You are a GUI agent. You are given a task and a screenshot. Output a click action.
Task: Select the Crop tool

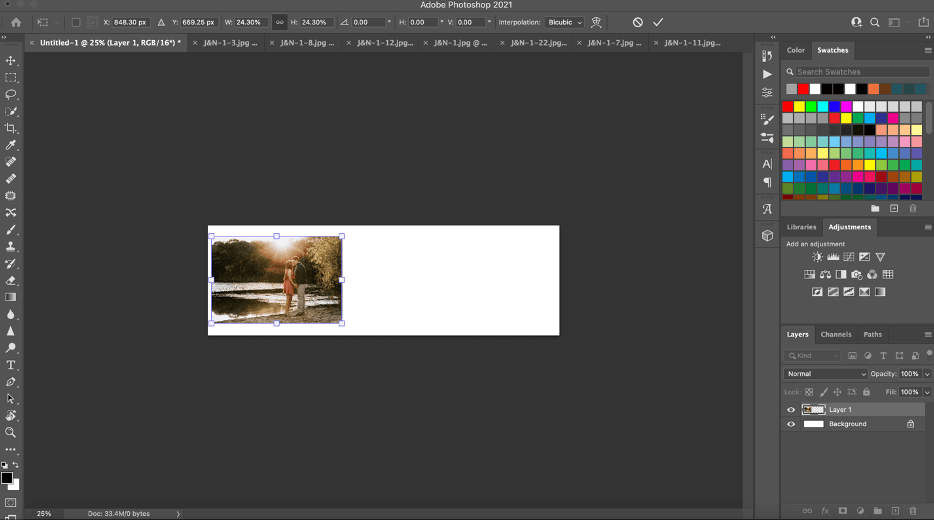pyautogui.click(x=11, y=128)
